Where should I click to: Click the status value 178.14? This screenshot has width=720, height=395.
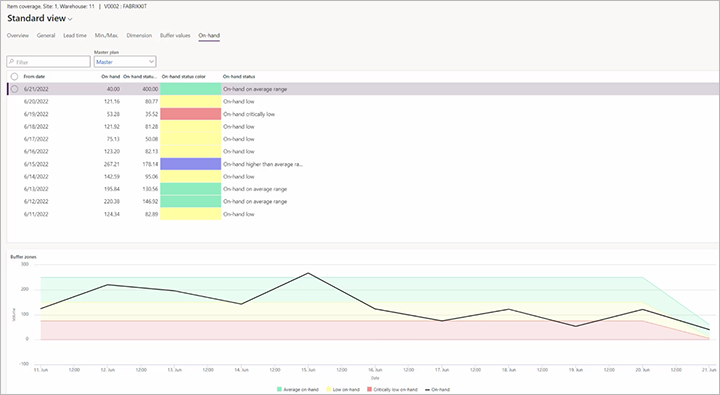(150, 164)
